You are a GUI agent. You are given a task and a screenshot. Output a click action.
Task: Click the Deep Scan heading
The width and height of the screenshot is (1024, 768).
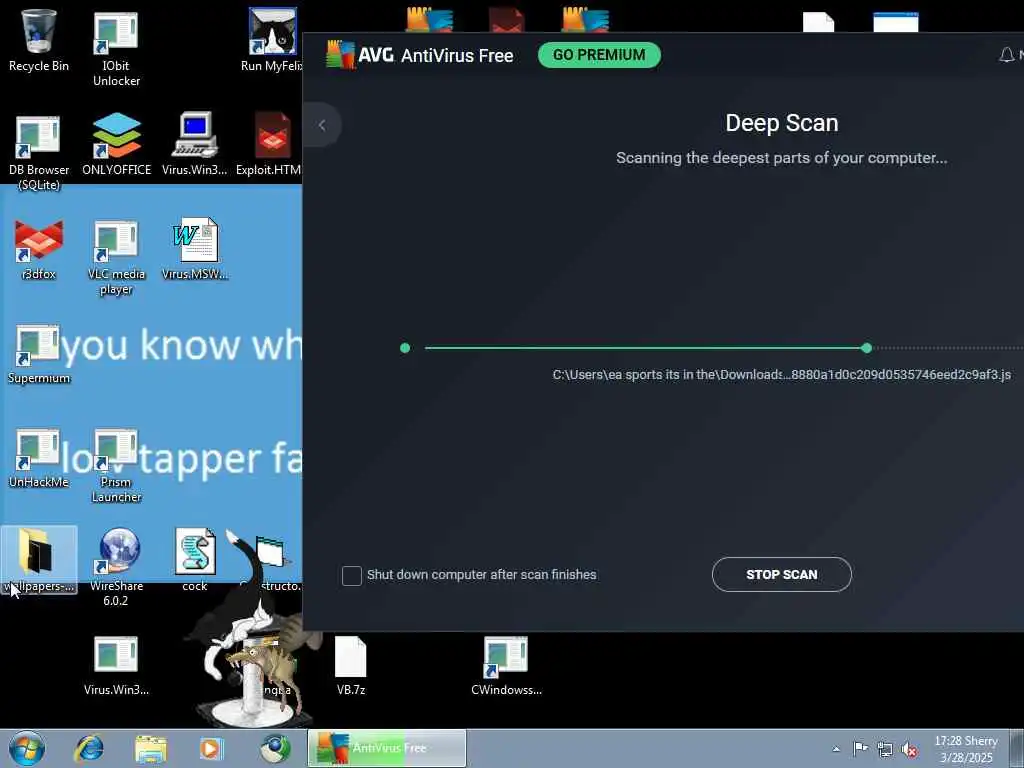tap(782, 123)
